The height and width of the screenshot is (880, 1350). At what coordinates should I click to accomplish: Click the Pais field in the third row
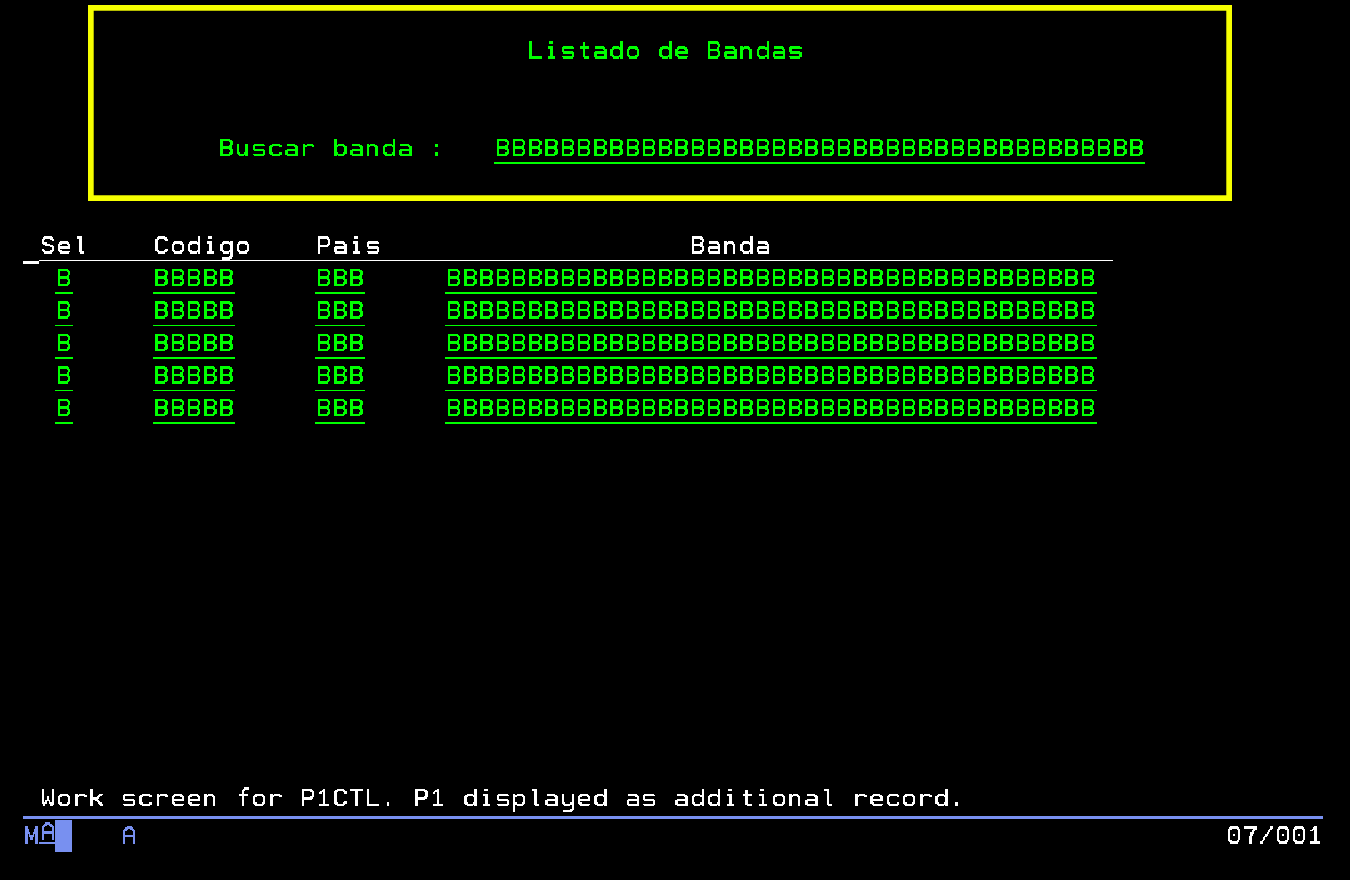click(x=340, y=343)
